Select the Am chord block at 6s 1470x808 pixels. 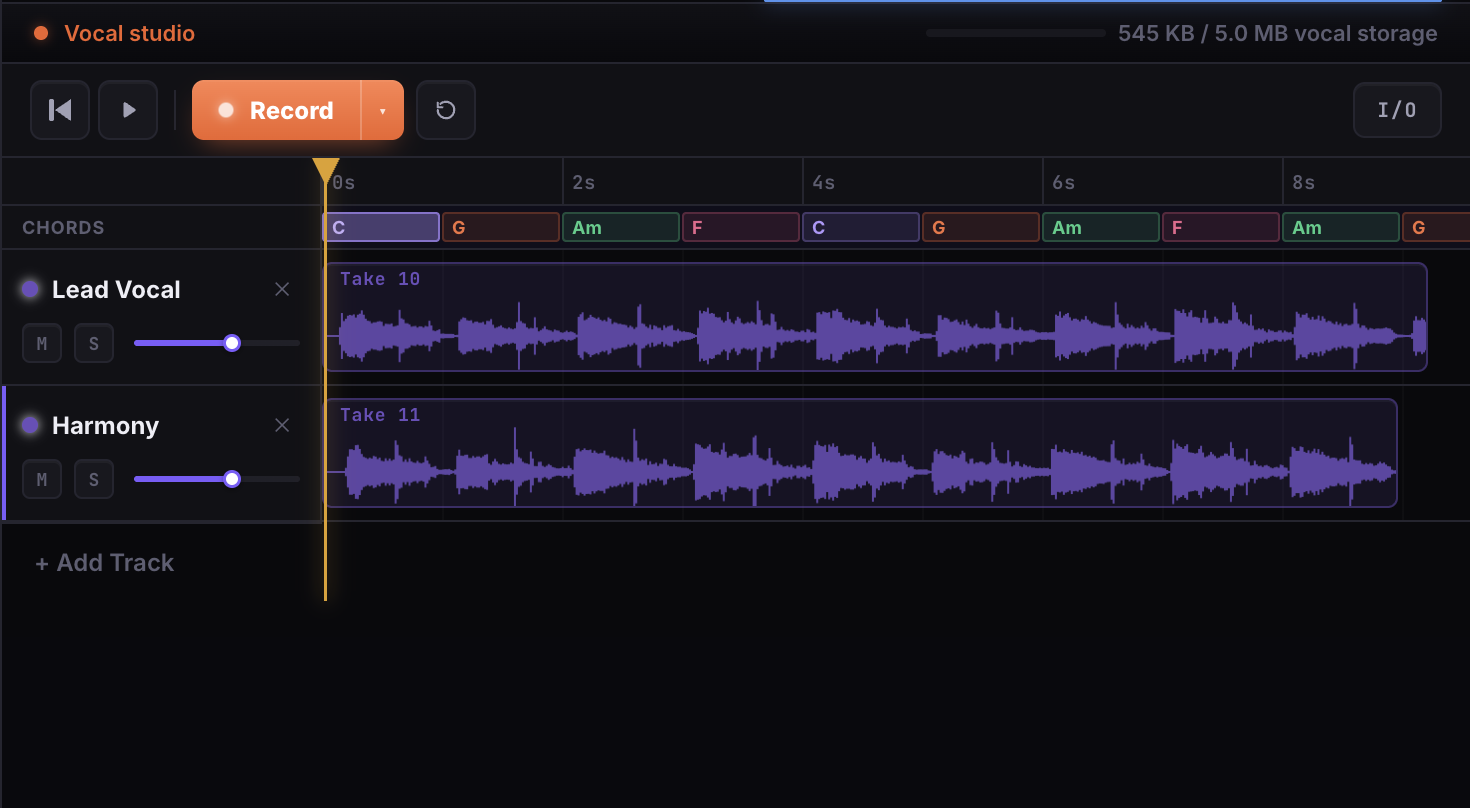point(1101,227)
